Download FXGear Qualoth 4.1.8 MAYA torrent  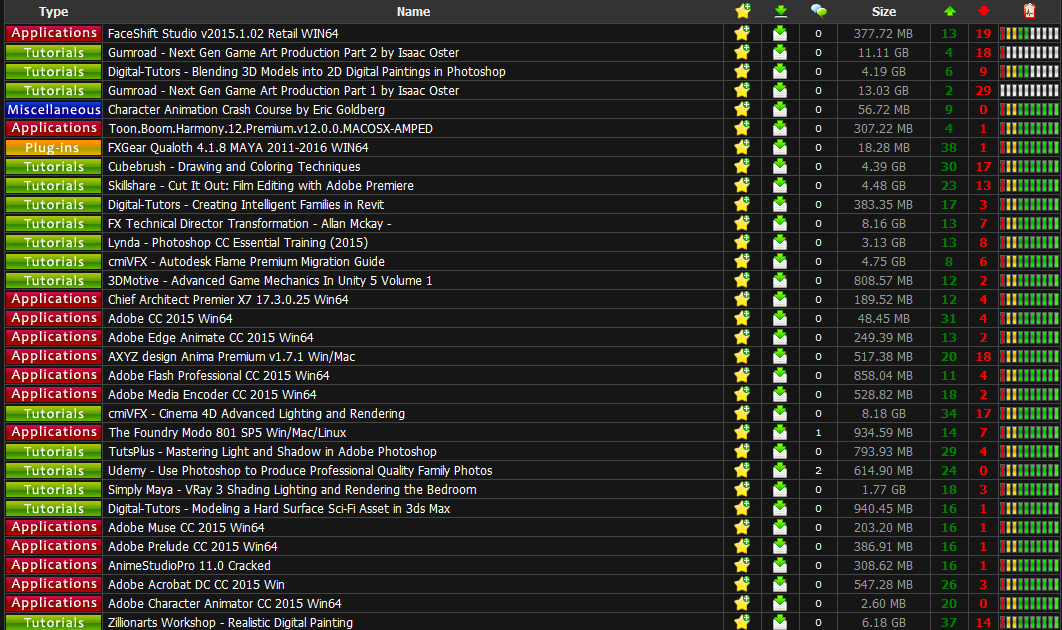(x=780, y=146)
